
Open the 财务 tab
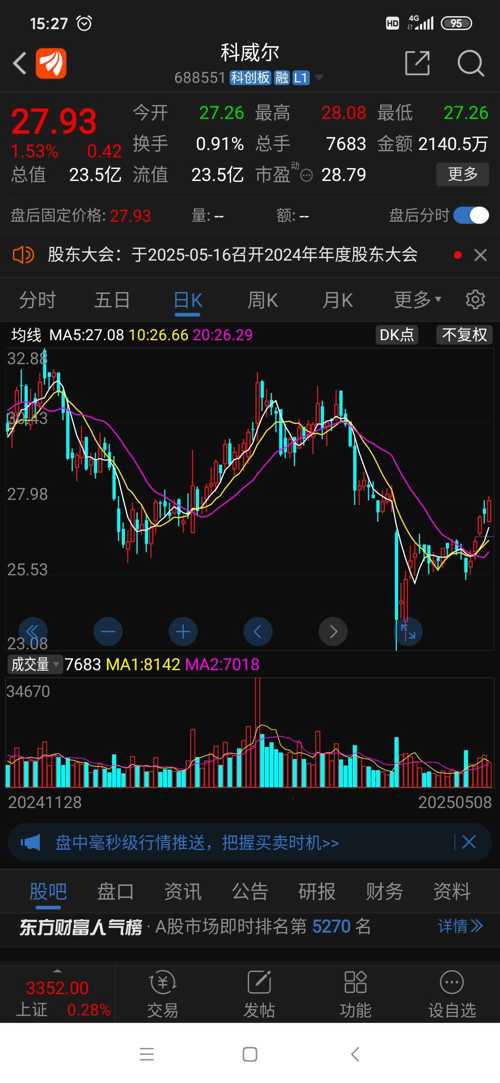click(x=385, y=892)
